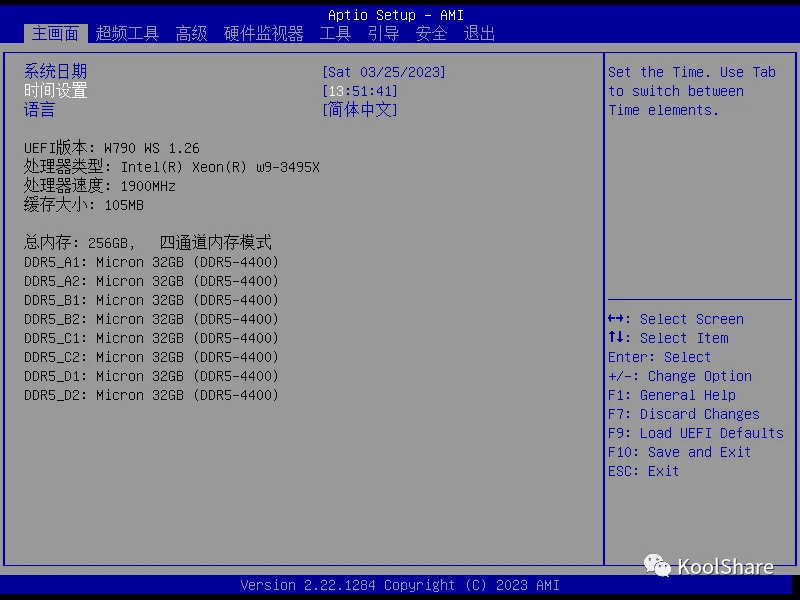Screen dimensions: 800x600
Task: Click the Select Item arrows hint
Action: point(668,338)
